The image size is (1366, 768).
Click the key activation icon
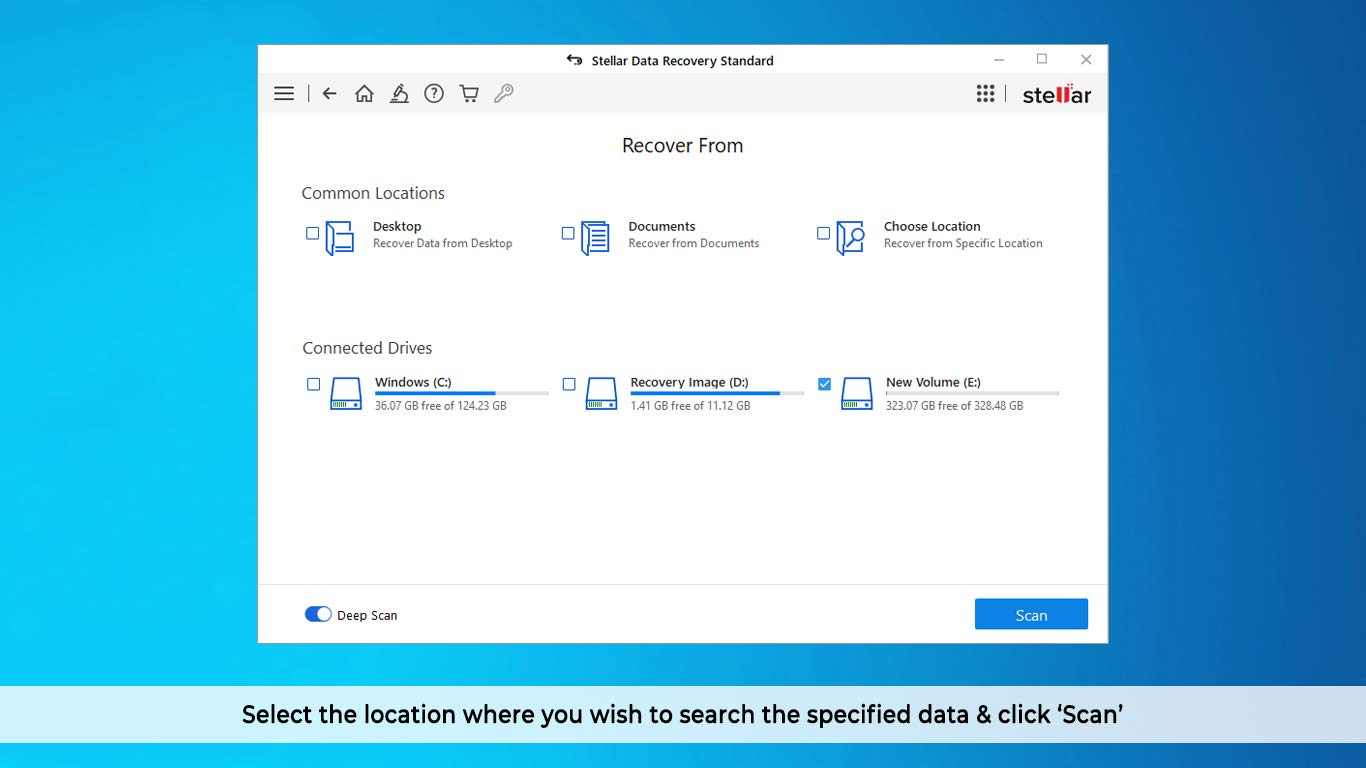[504, 94]
